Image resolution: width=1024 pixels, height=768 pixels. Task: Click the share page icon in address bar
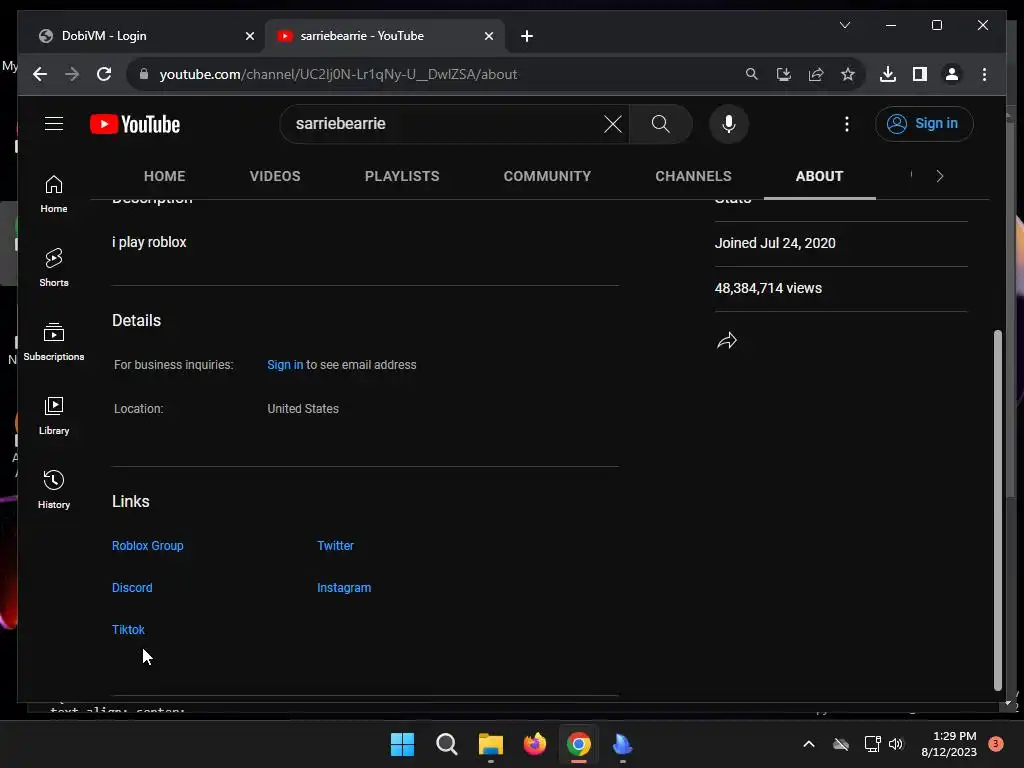click(816, 74)
